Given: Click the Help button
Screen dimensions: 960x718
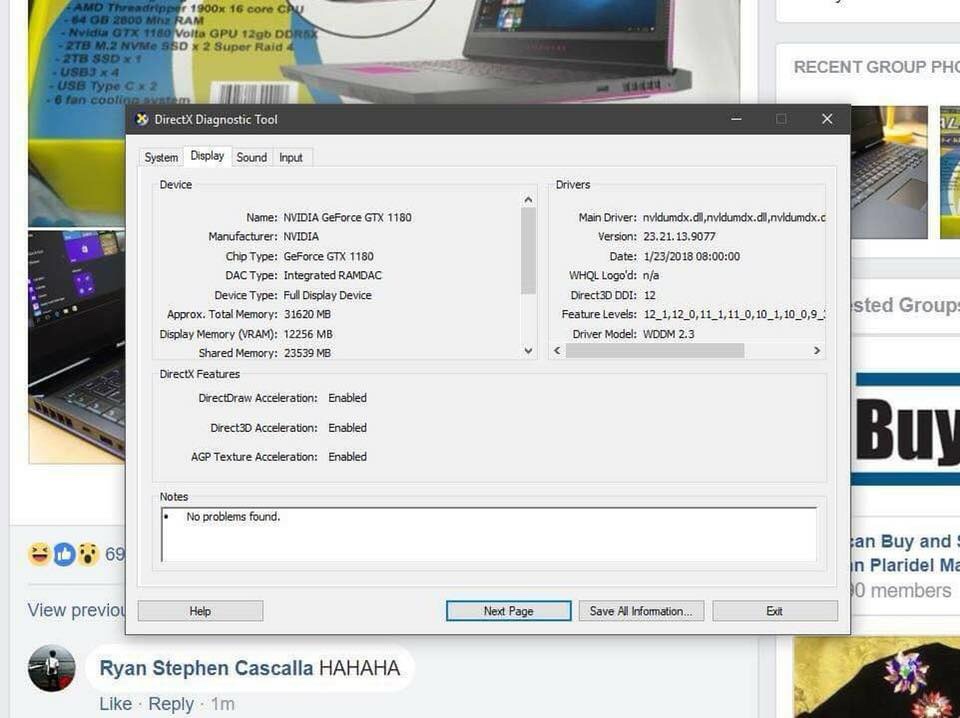Looking at the screenshot, I should [200, 611].
